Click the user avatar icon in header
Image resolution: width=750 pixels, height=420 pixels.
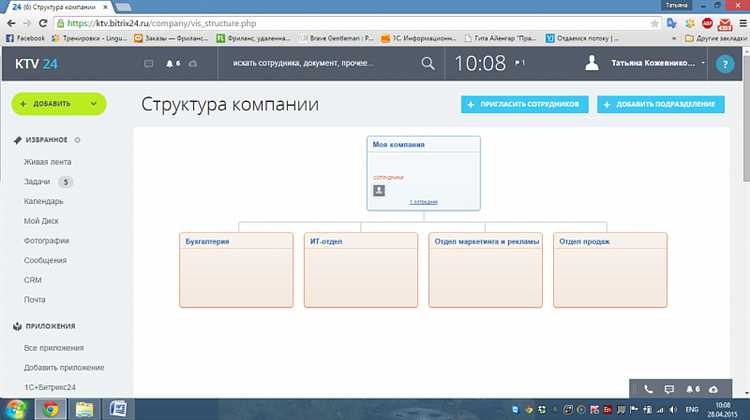click(592, 63)
